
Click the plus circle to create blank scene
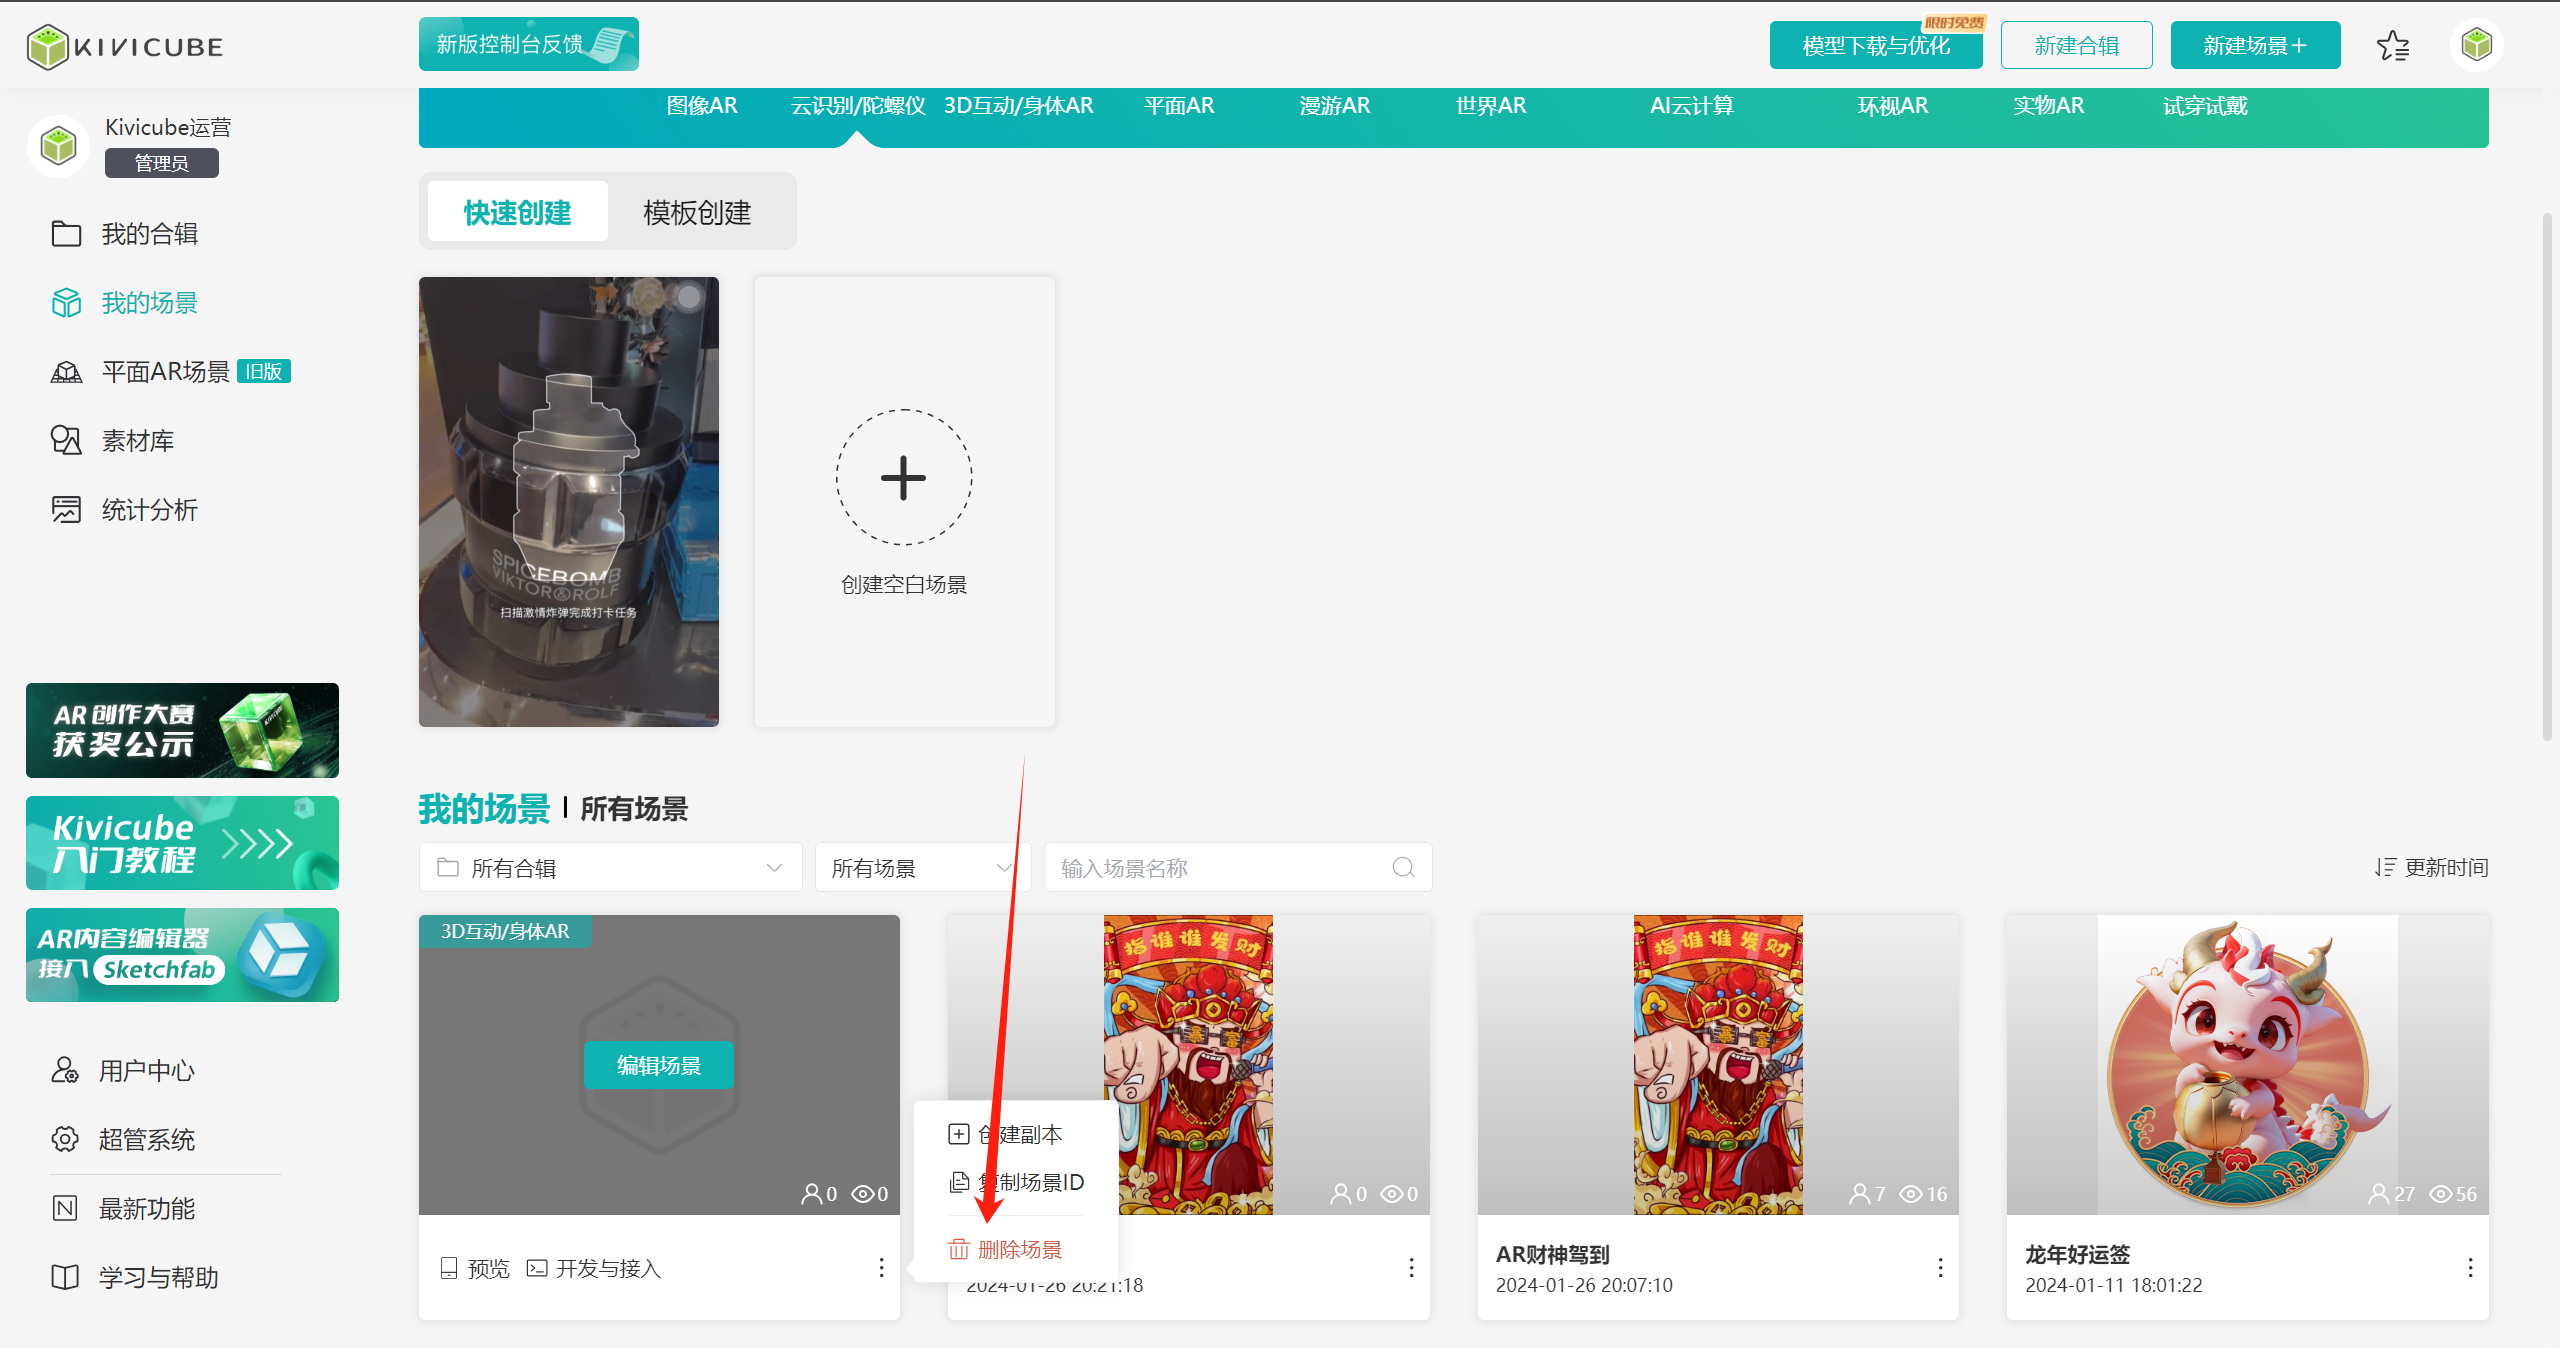pyautogui.click(x=903, y=477)
